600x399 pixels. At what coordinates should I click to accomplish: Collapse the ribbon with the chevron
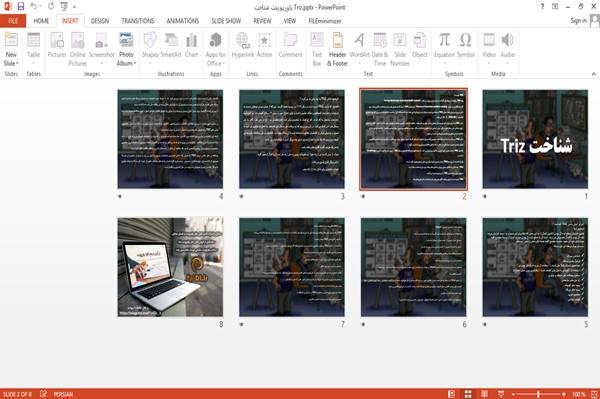click(x=593, y=74)
